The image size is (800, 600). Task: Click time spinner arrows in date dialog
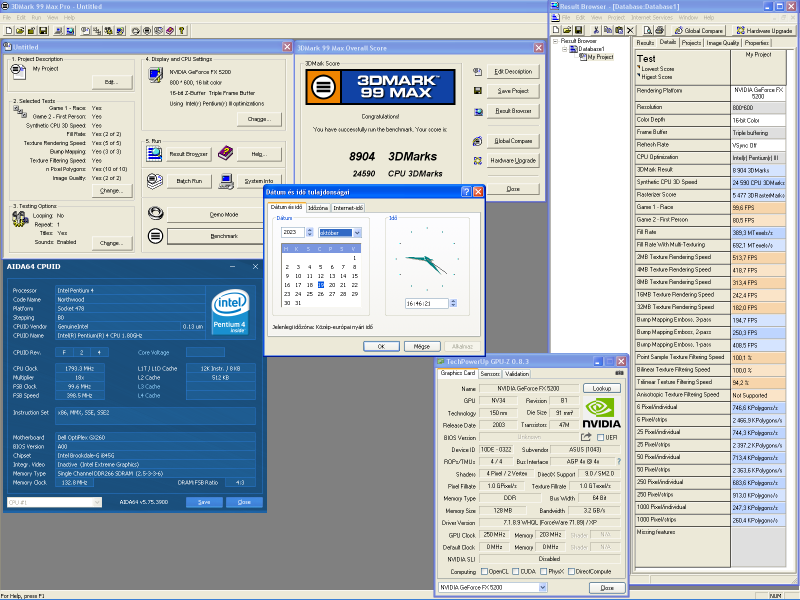453,304
